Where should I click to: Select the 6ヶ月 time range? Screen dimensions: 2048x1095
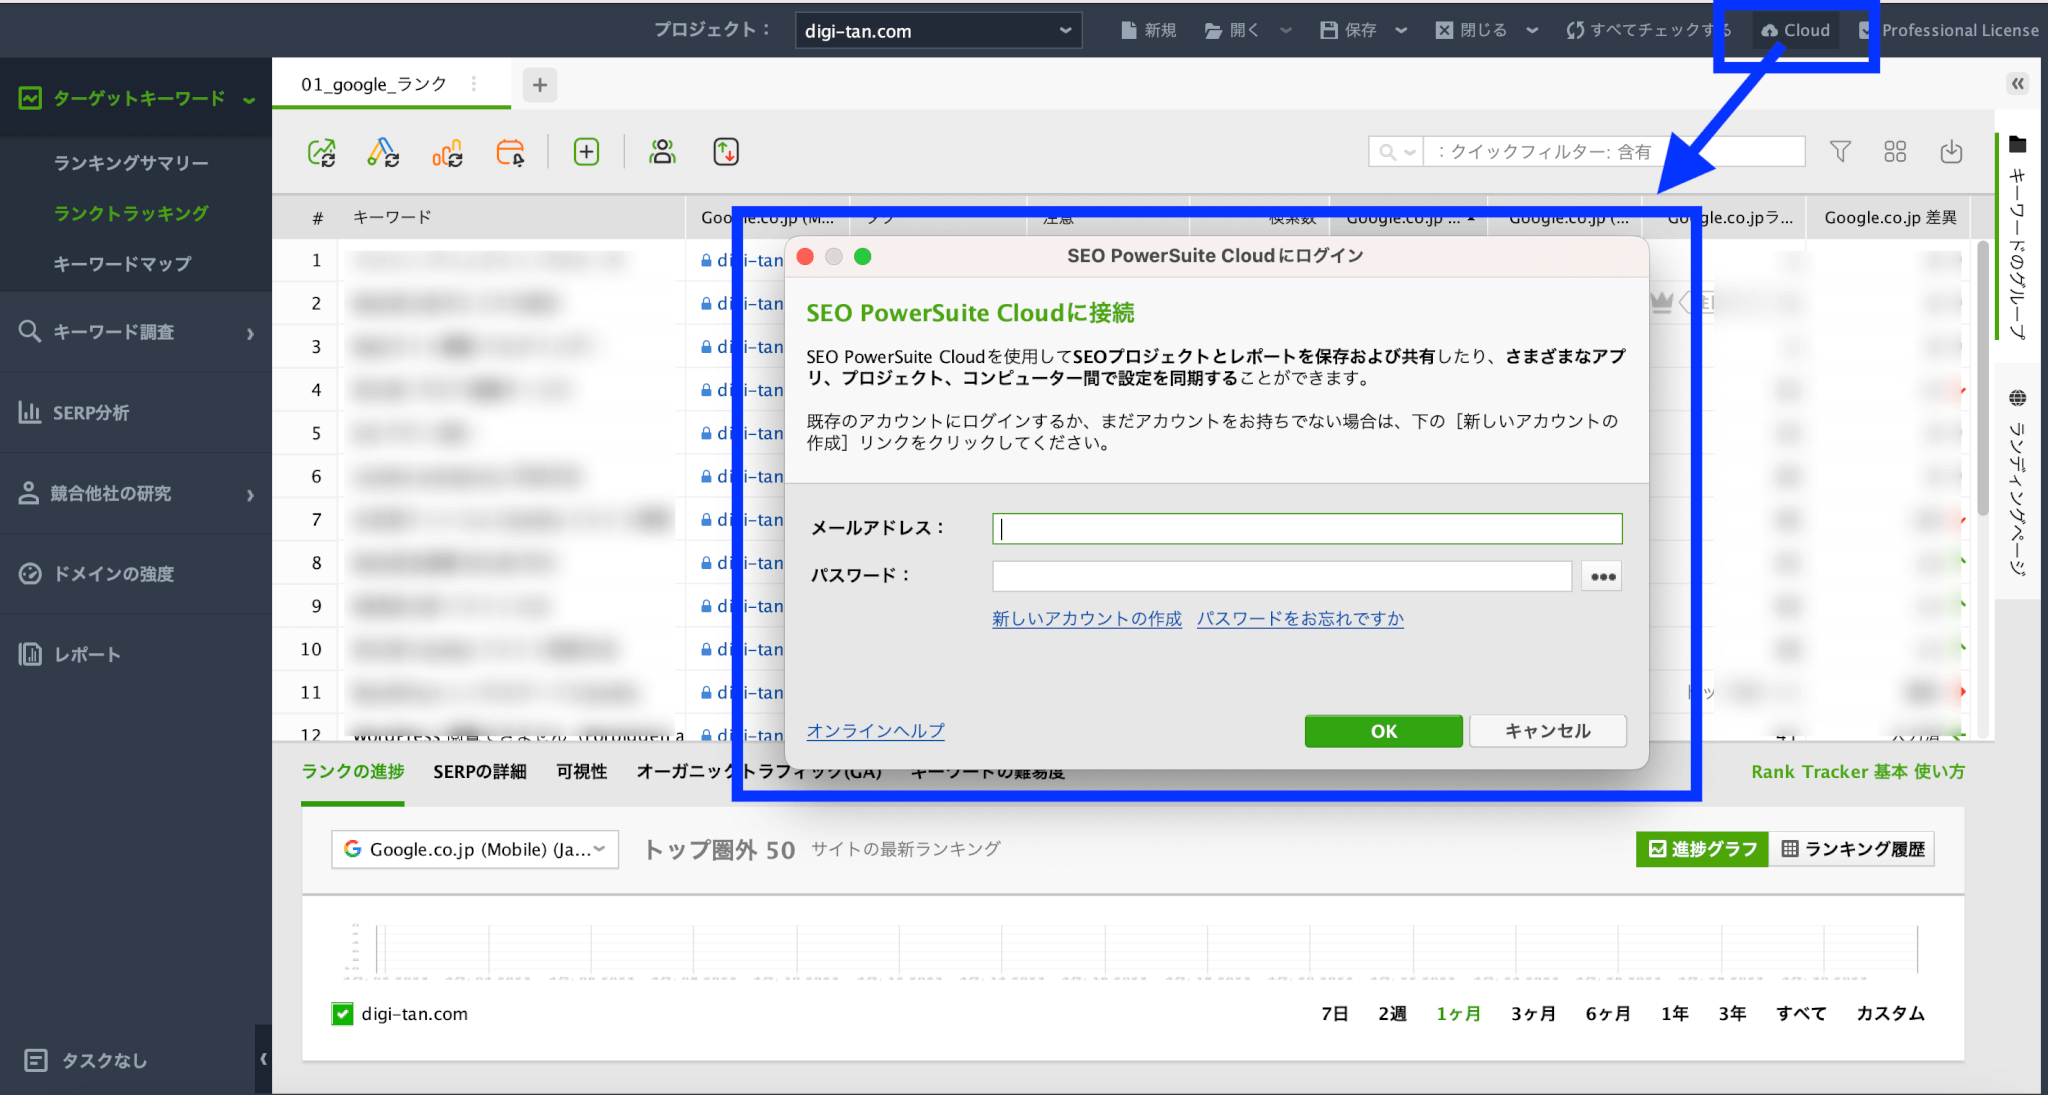click(1608, 1014)
